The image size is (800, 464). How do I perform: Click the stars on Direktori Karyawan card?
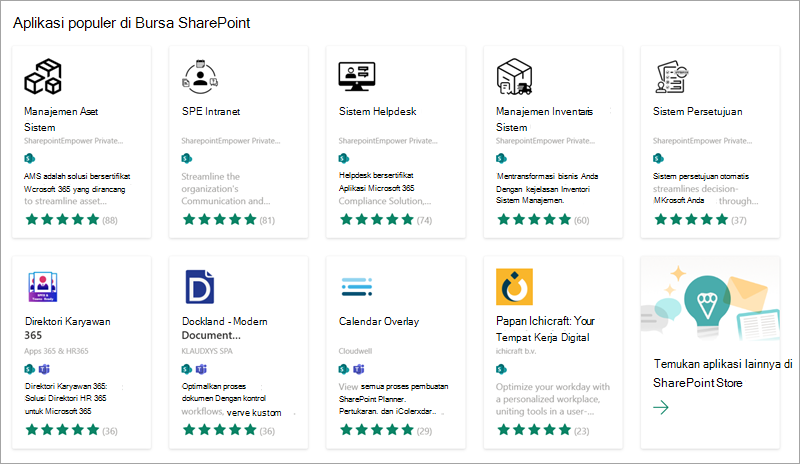point(62,430)
